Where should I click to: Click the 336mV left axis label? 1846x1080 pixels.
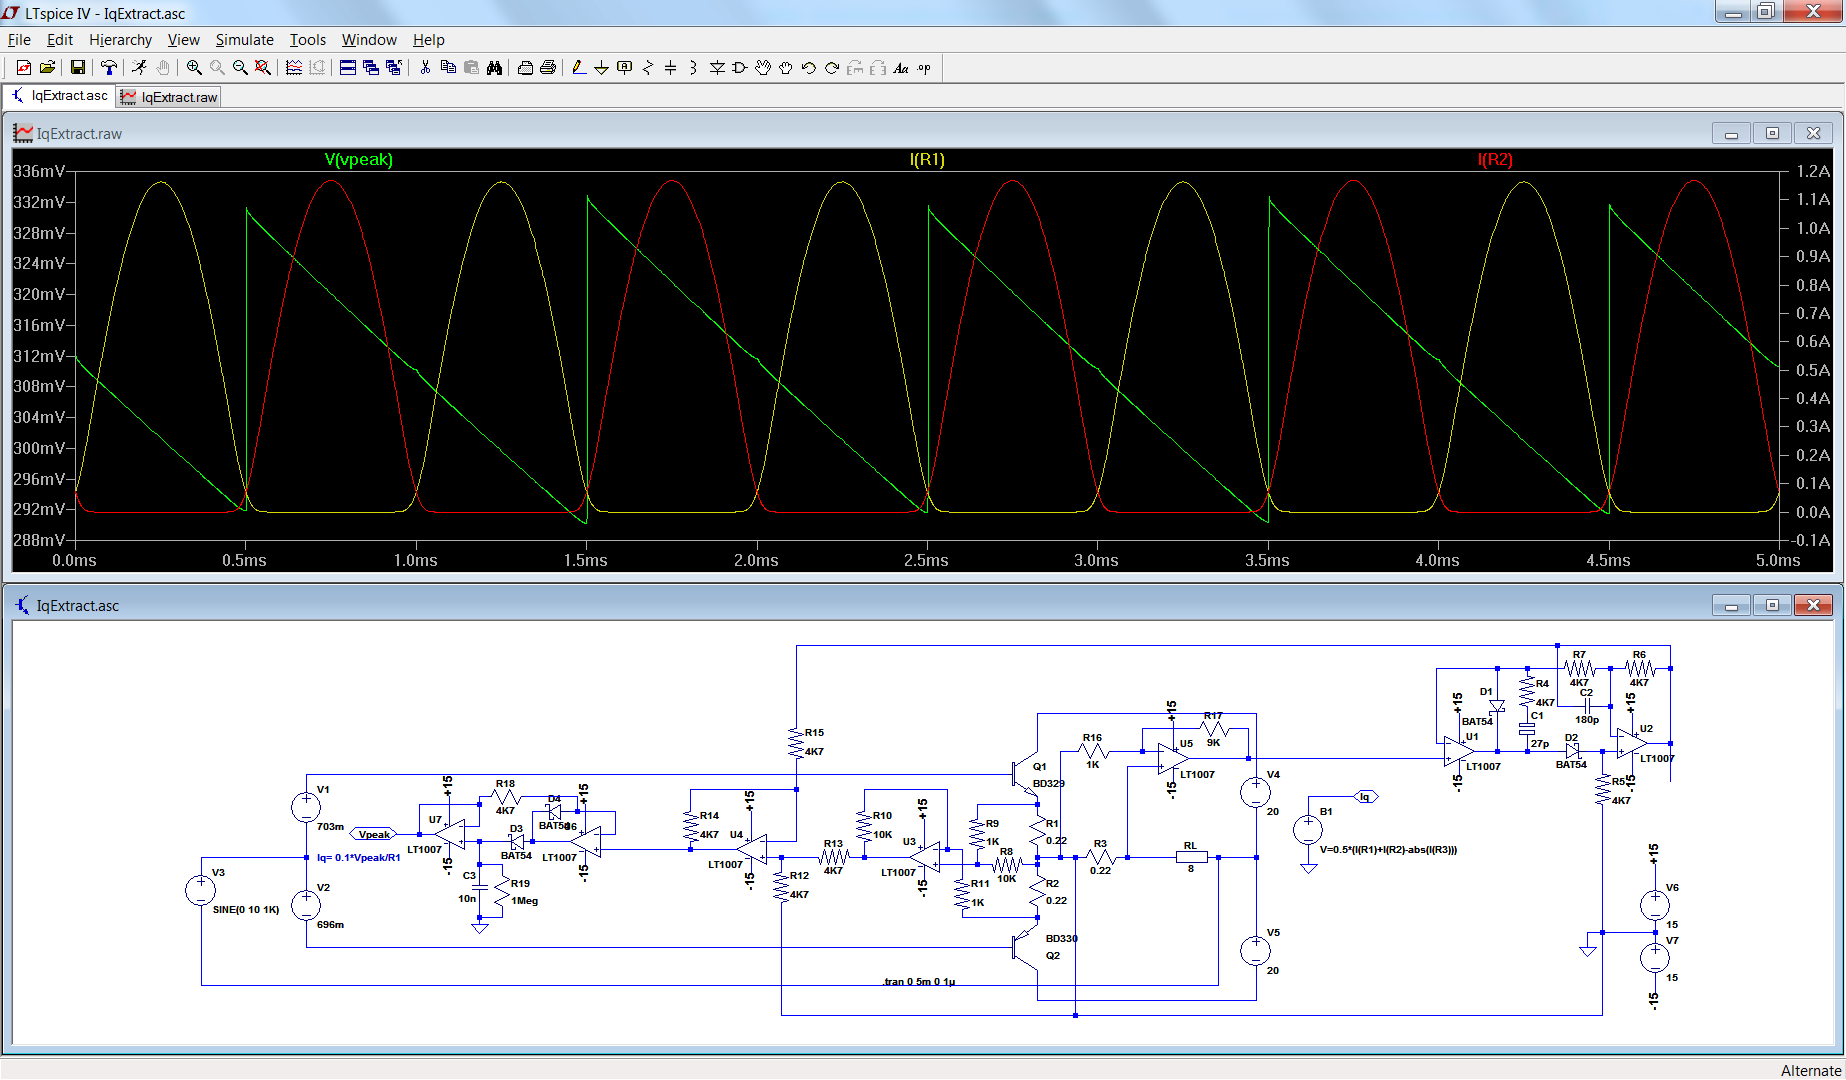39,171
